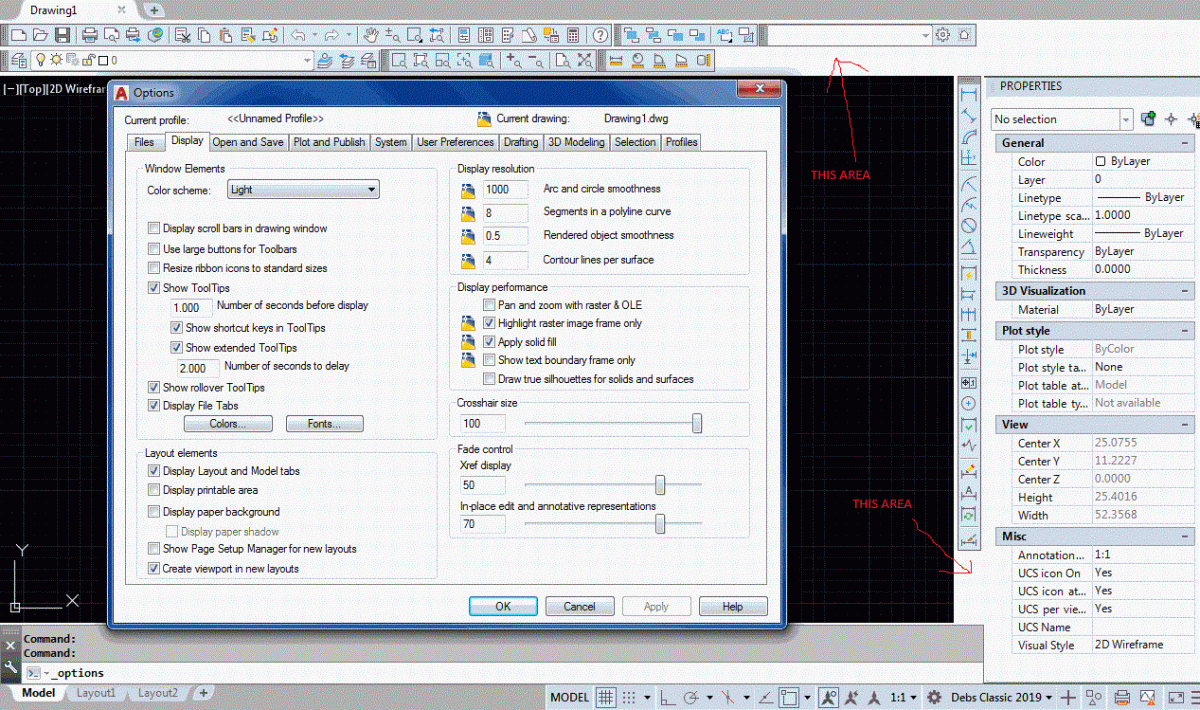Image resolution: width=1200 pixels, height=710 pixels.
Task: Uncheck Show rollover ToolTips
Action: point(154,388)
